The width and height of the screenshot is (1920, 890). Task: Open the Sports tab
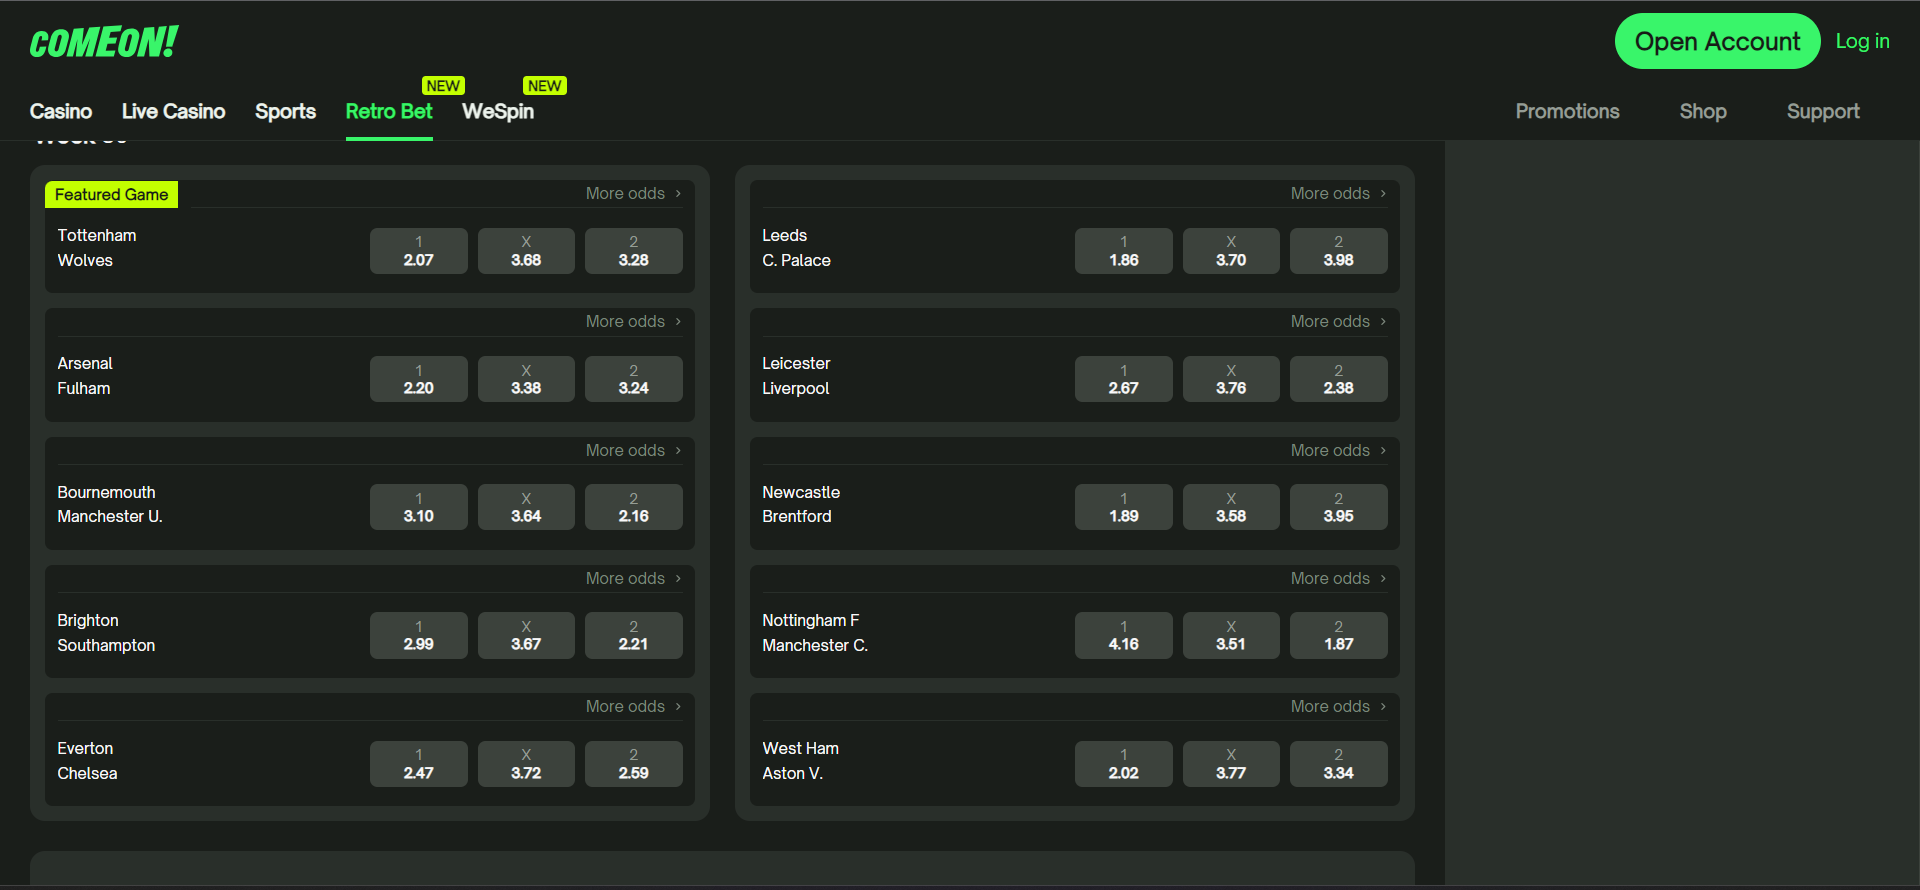point(285,111)
